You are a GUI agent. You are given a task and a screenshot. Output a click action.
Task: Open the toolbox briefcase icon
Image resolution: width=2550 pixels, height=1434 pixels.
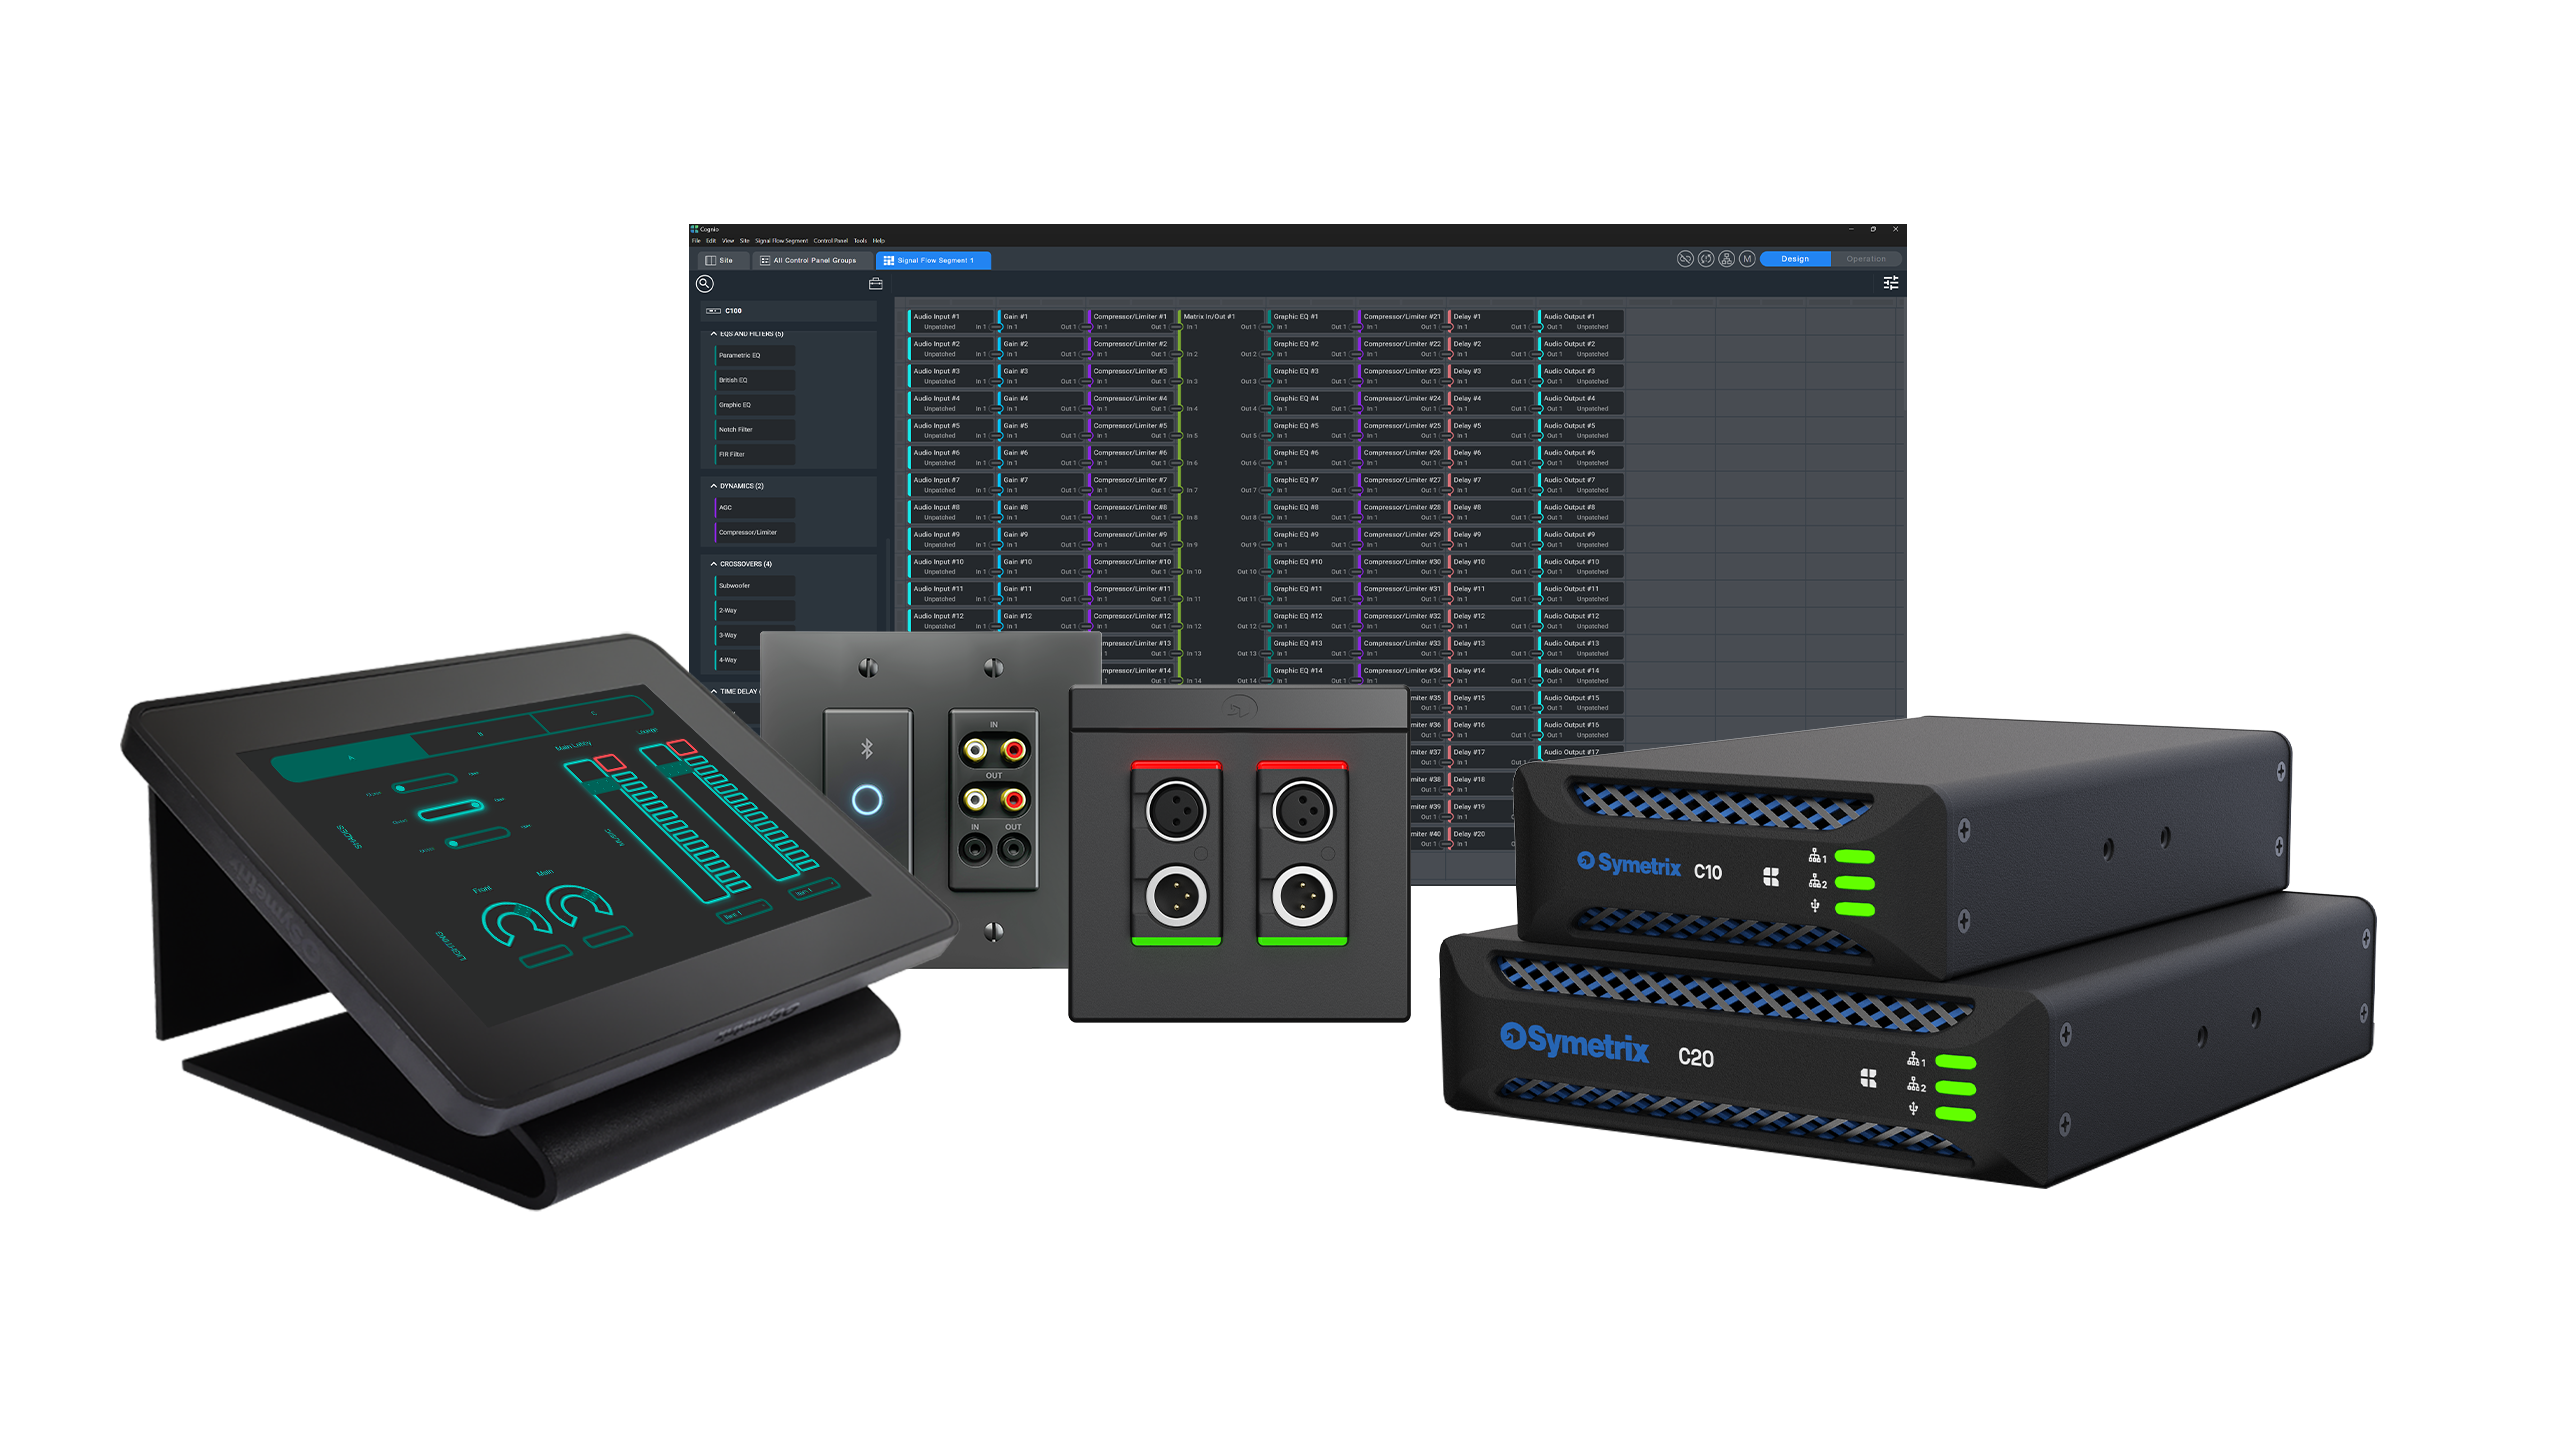pyautogui.click(x=875, y=284)
